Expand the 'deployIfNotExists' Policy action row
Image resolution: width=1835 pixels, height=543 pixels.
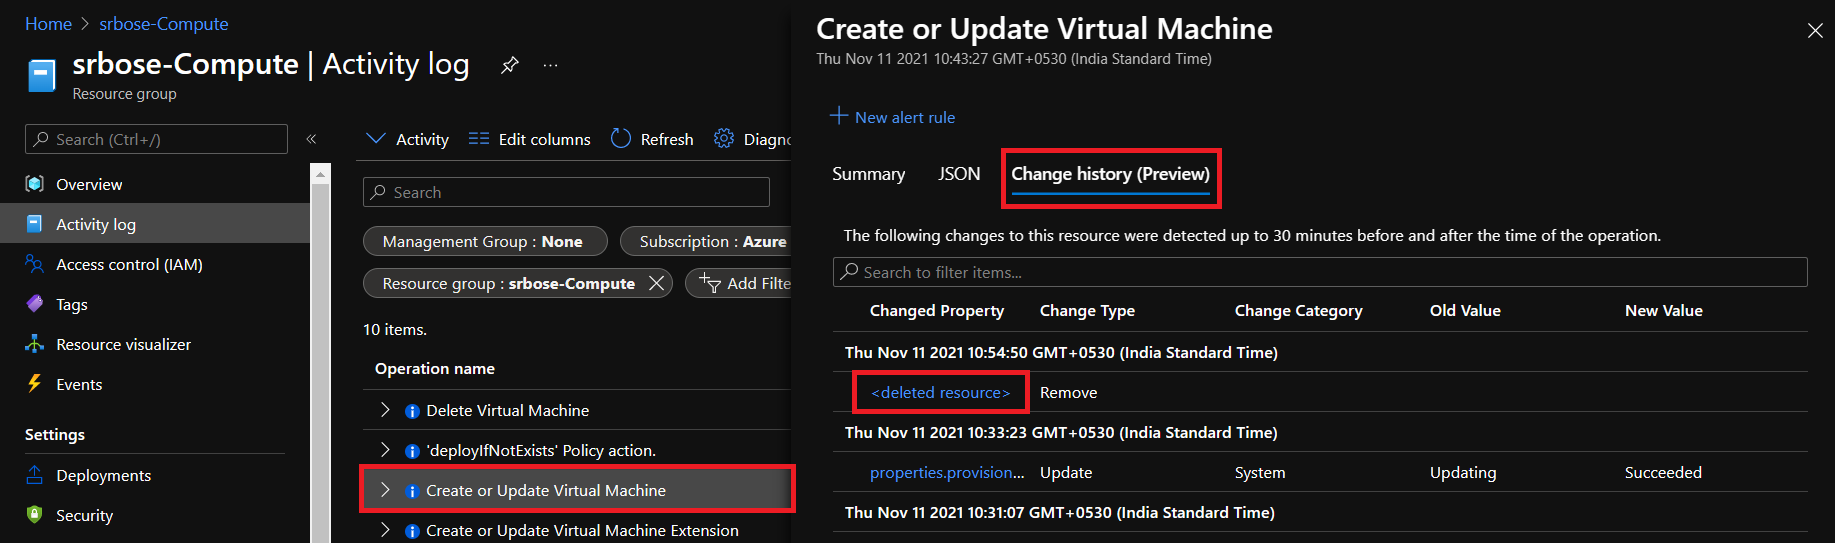tap(385, 450)
